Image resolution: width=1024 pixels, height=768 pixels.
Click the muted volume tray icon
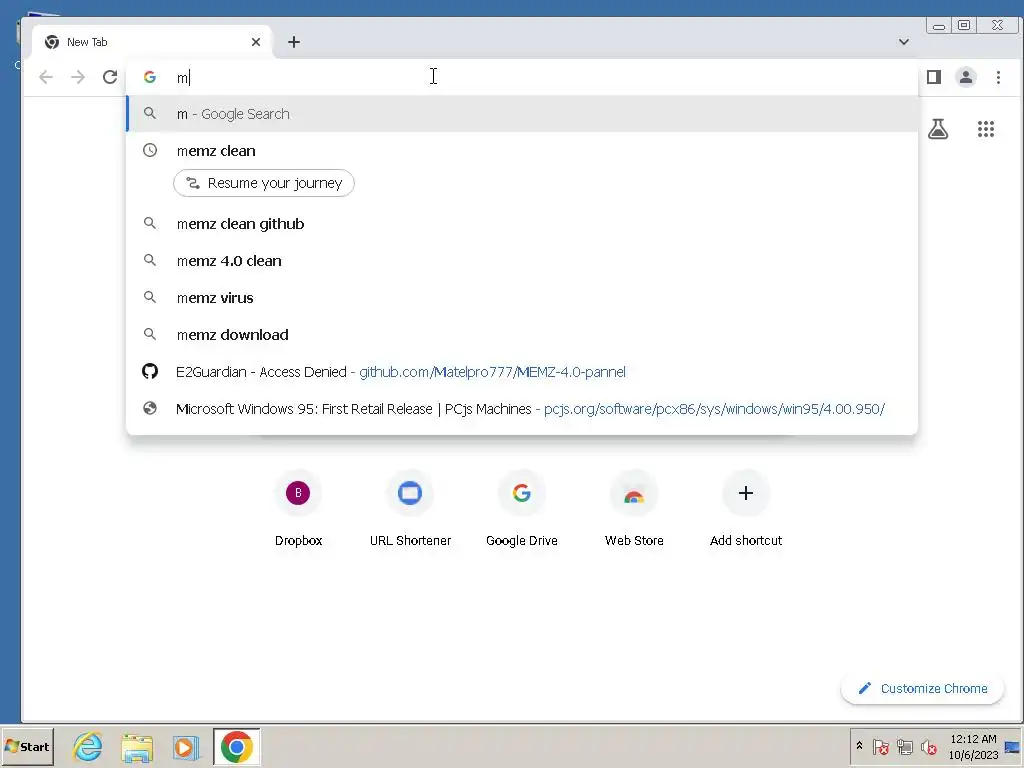click(928, 746)
